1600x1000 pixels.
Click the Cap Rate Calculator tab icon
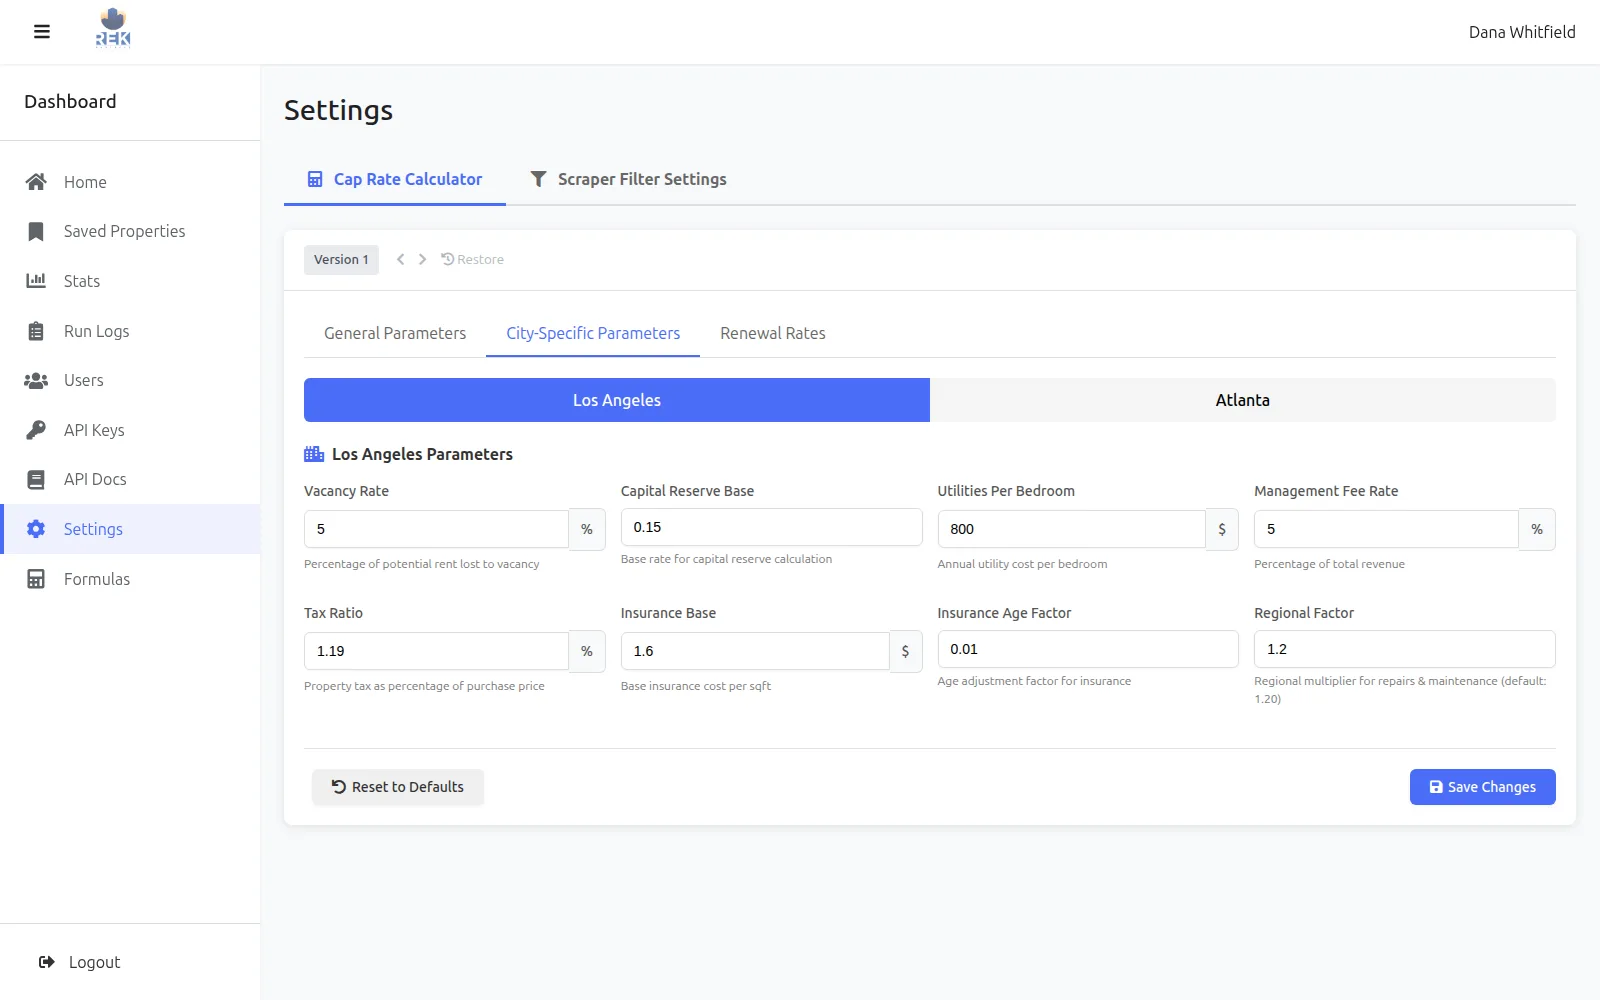point(315,179)
